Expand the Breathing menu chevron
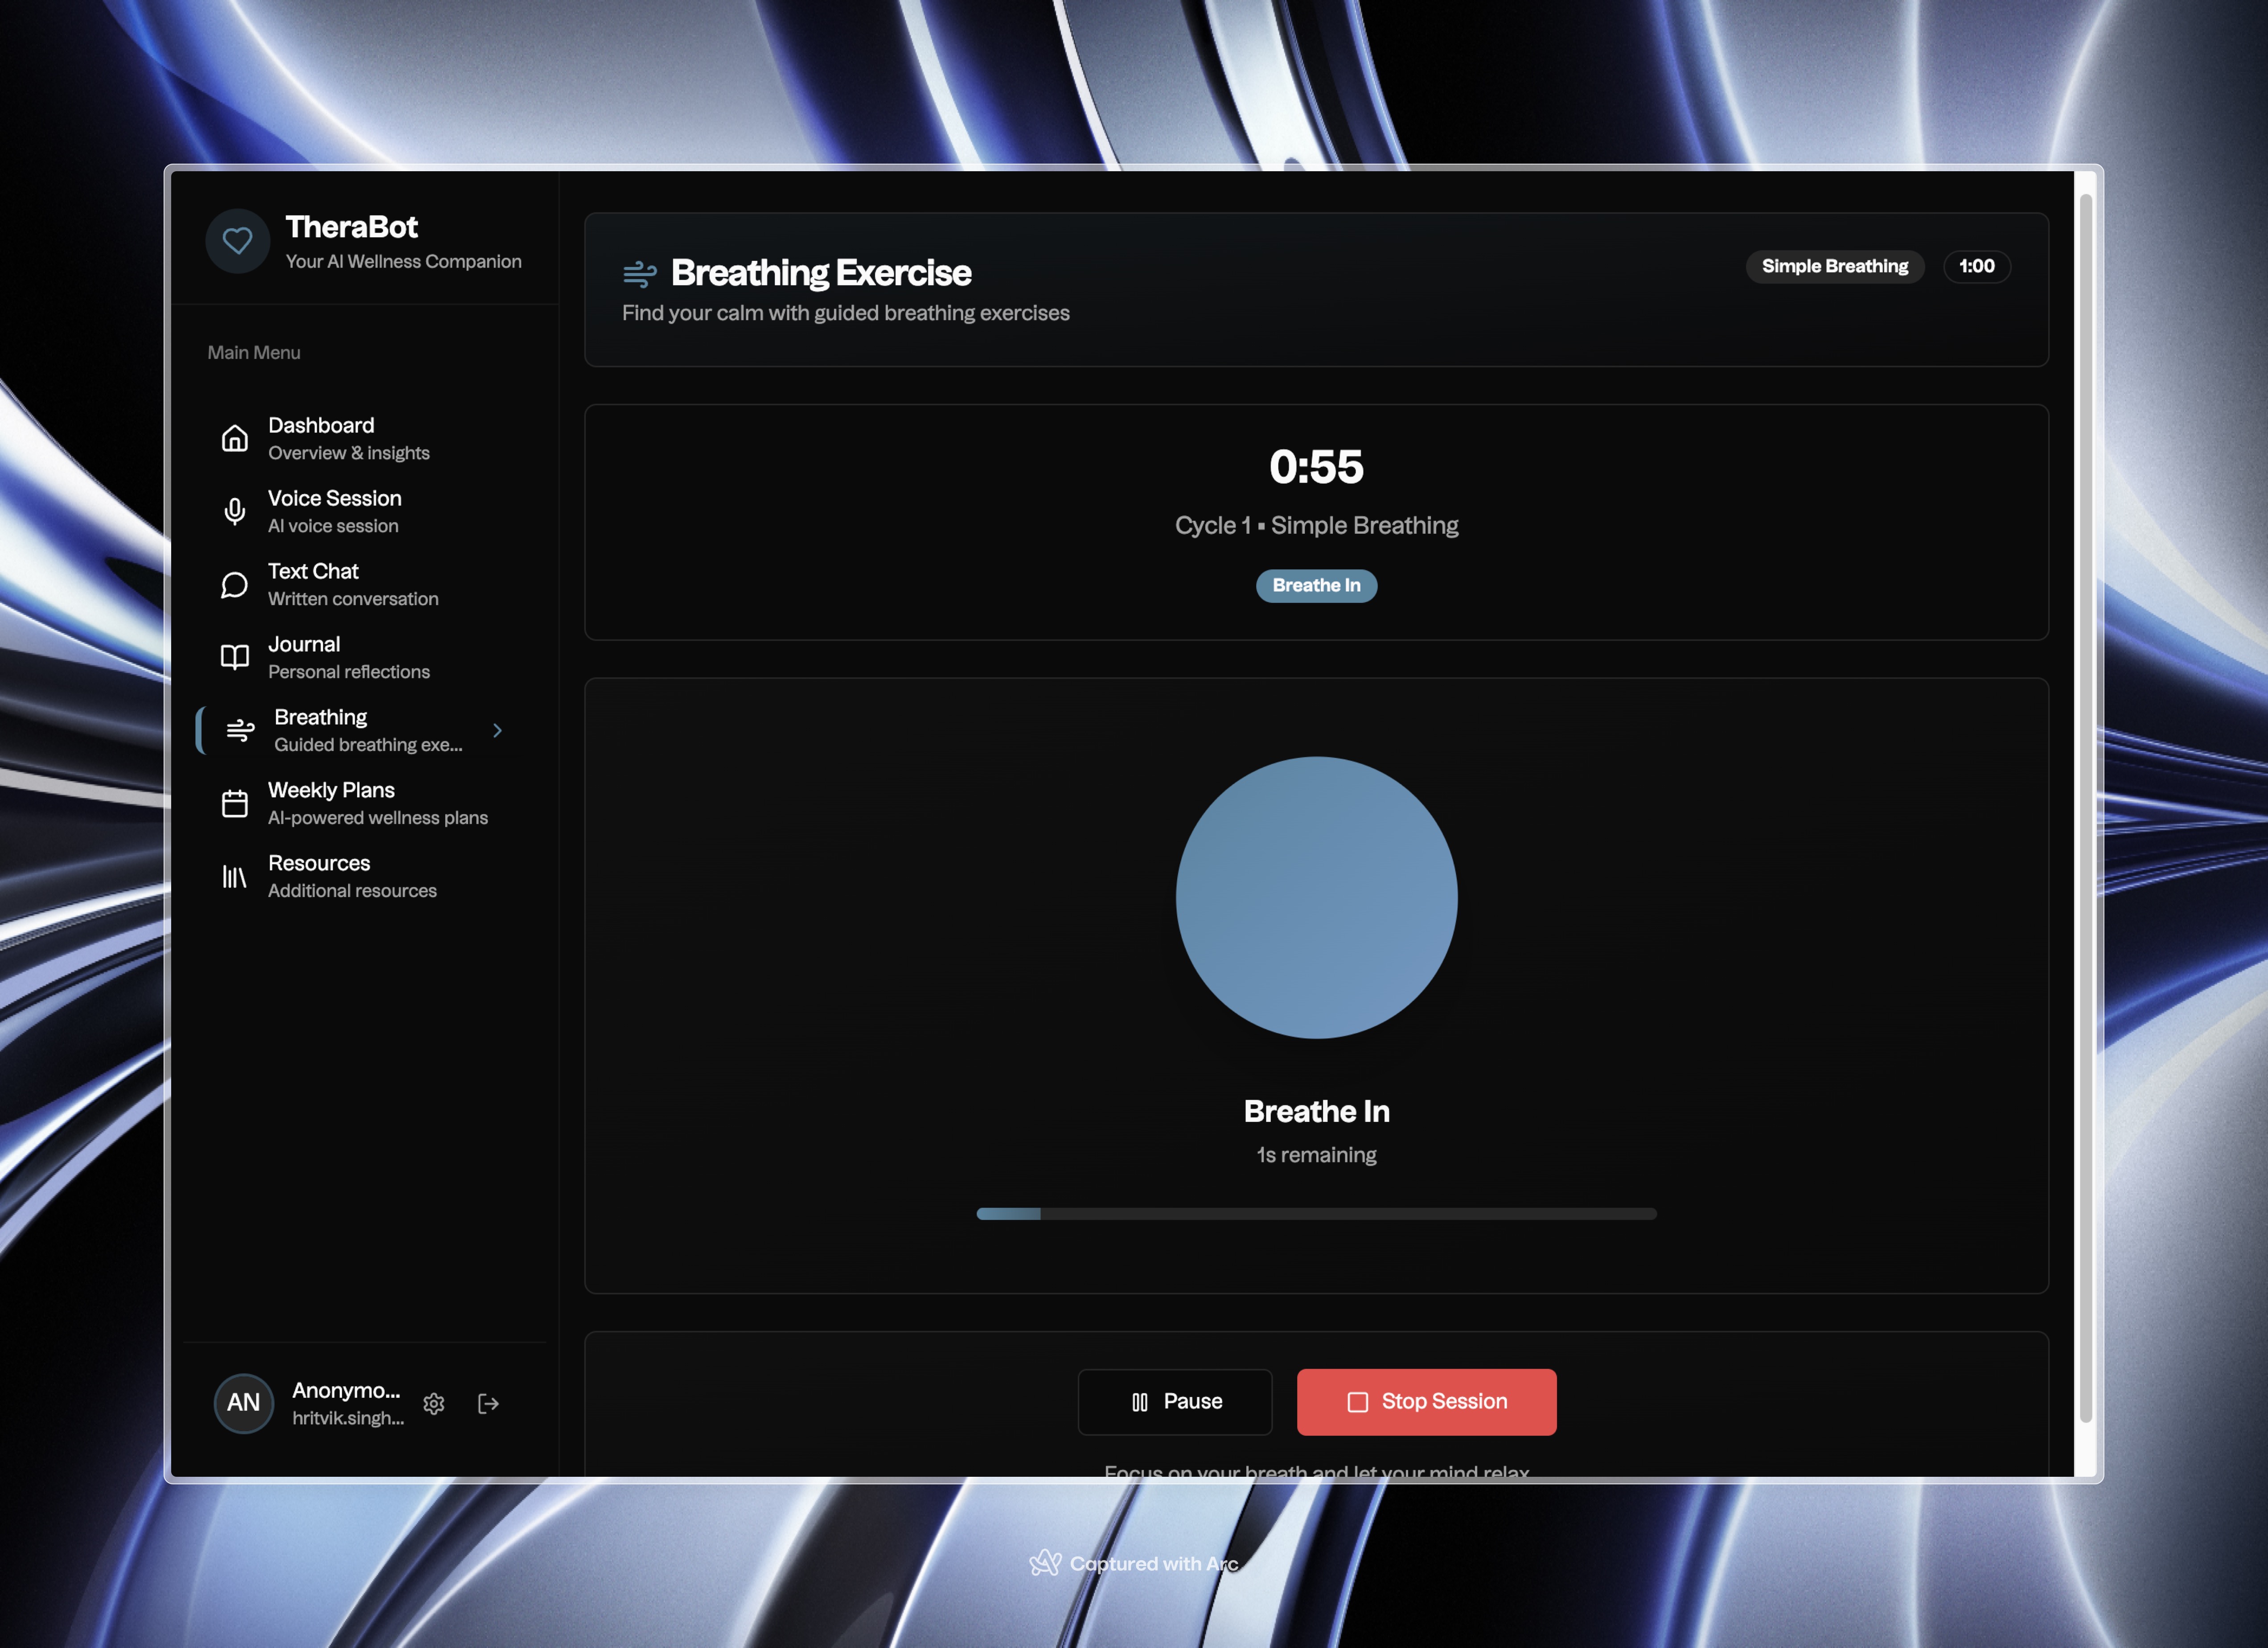2268x1648 pixels. tap(497, 730)
